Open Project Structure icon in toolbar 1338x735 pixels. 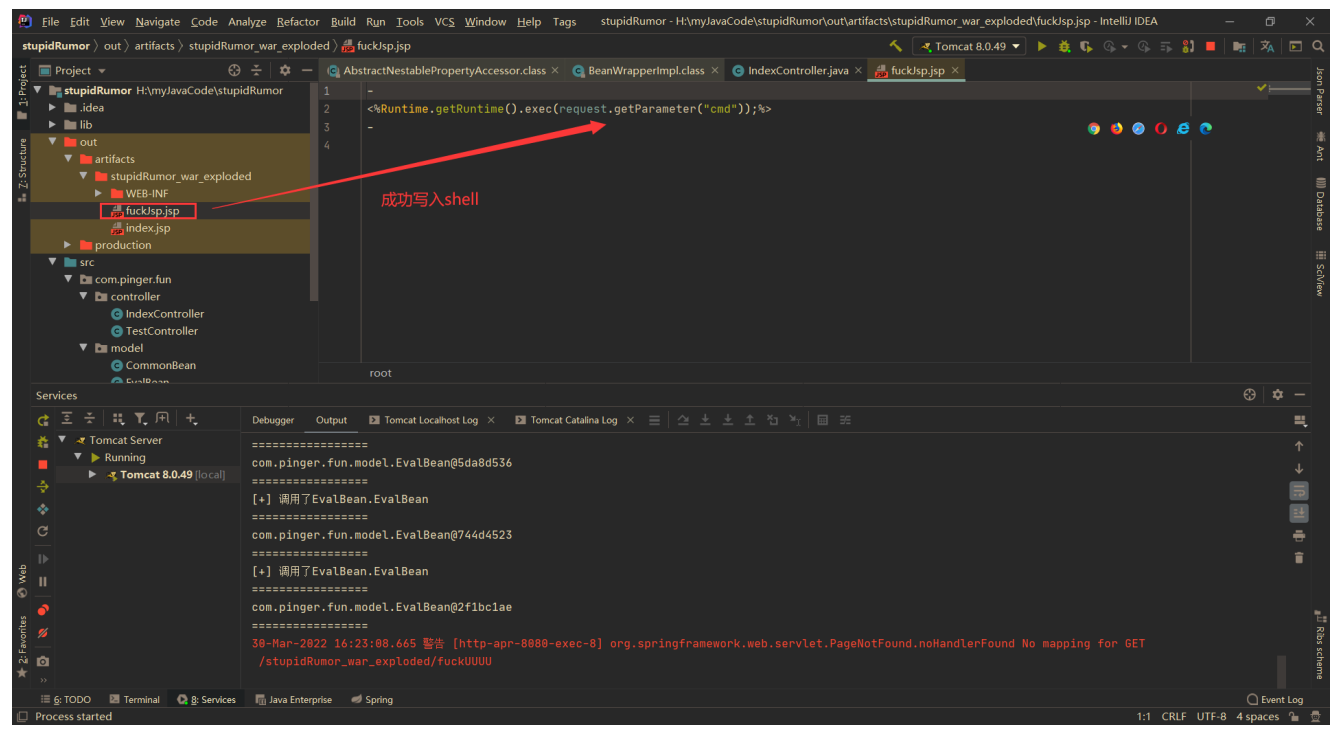[1239, 46]
